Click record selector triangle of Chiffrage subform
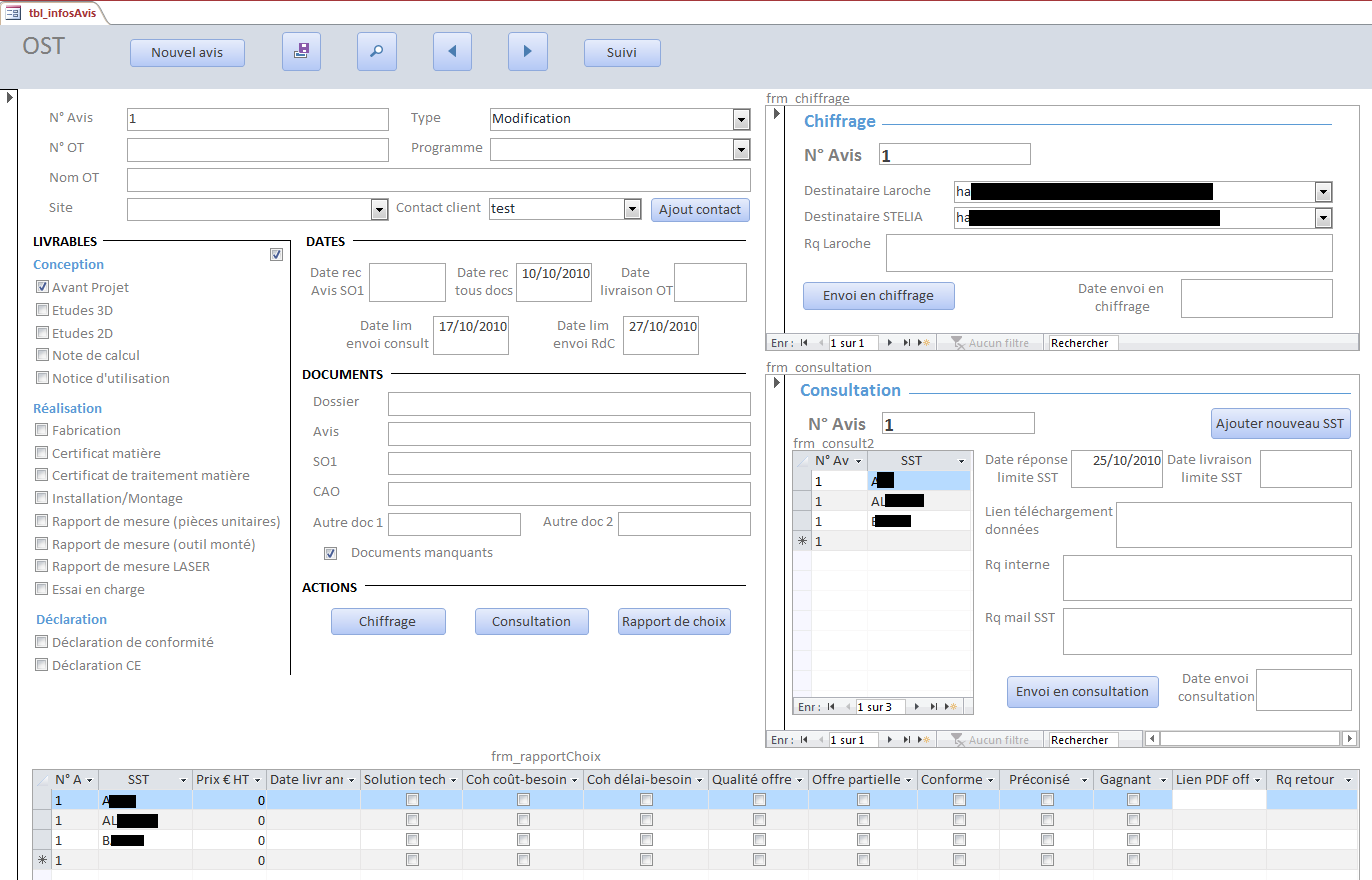The image size is (1372, 880). [777, 114]
